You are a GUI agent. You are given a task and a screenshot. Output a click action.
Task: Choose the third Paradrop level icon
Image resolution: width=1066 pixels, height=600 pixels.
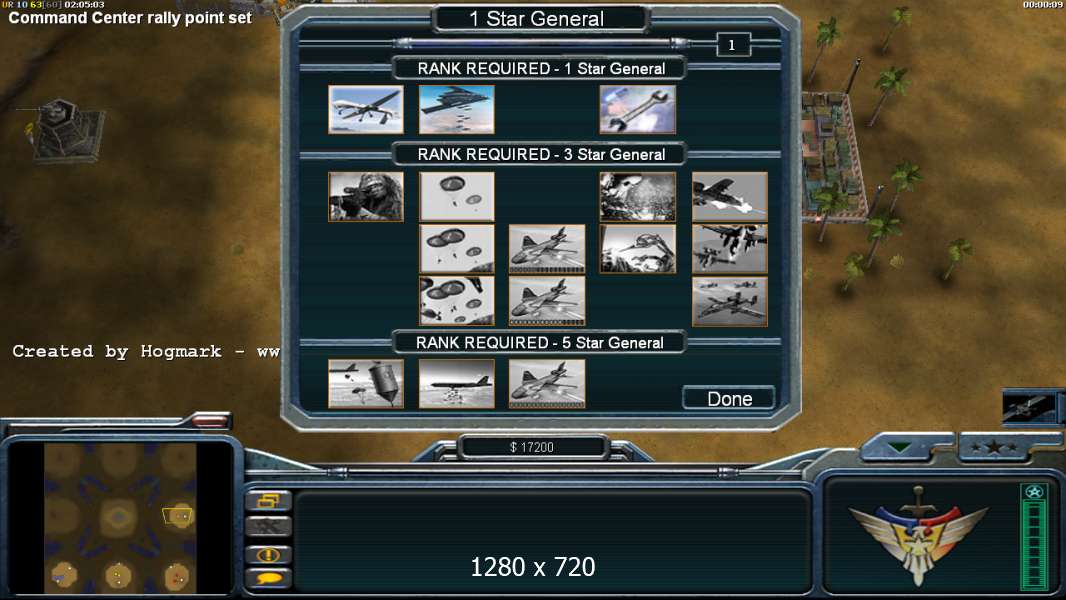(x=456, y=301)
